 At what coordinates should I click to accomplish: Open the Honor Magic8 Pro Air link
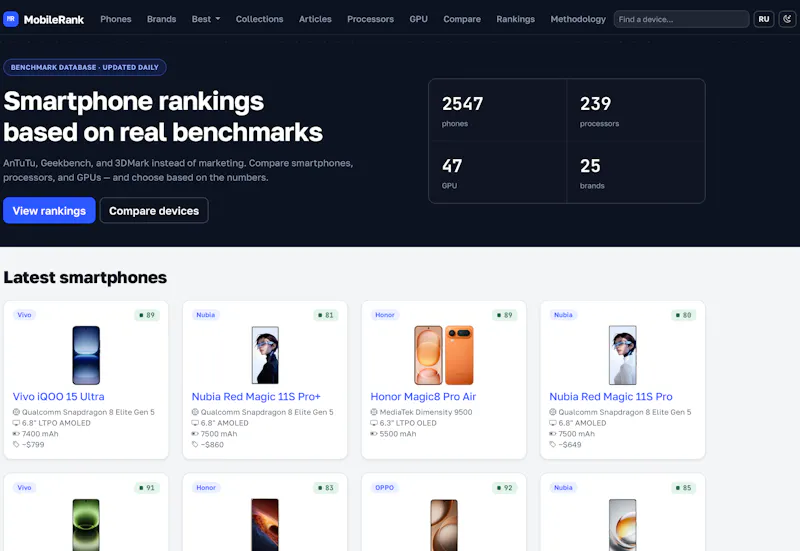coord(423,396)
